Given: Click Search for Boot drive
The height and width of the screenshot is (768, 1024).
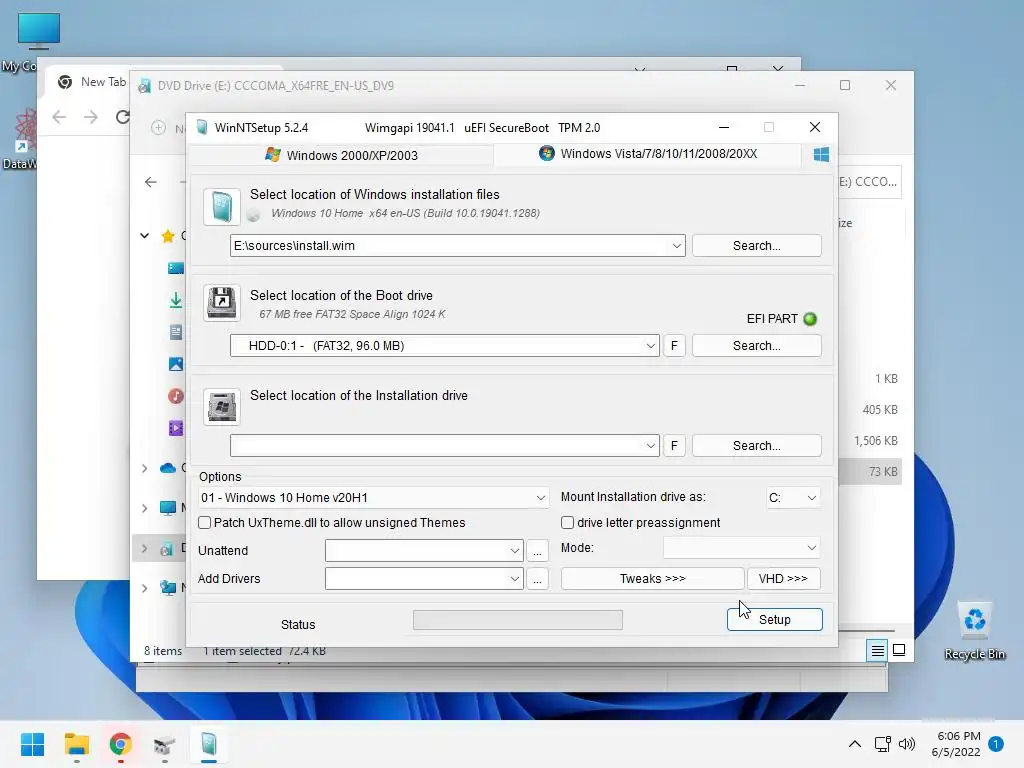Looking at the screenshot, I should coord(756,346).
